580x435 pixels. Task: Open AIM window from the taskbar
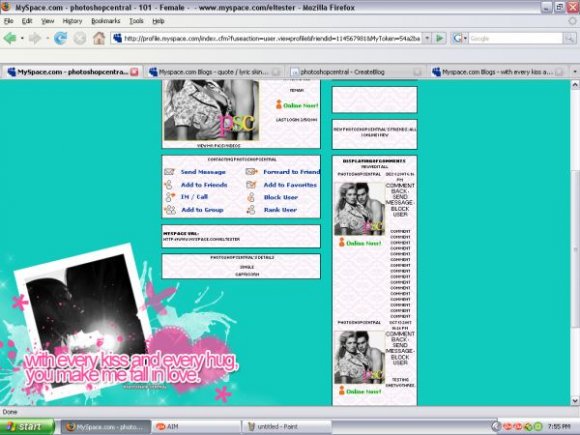tap(196, 427)
